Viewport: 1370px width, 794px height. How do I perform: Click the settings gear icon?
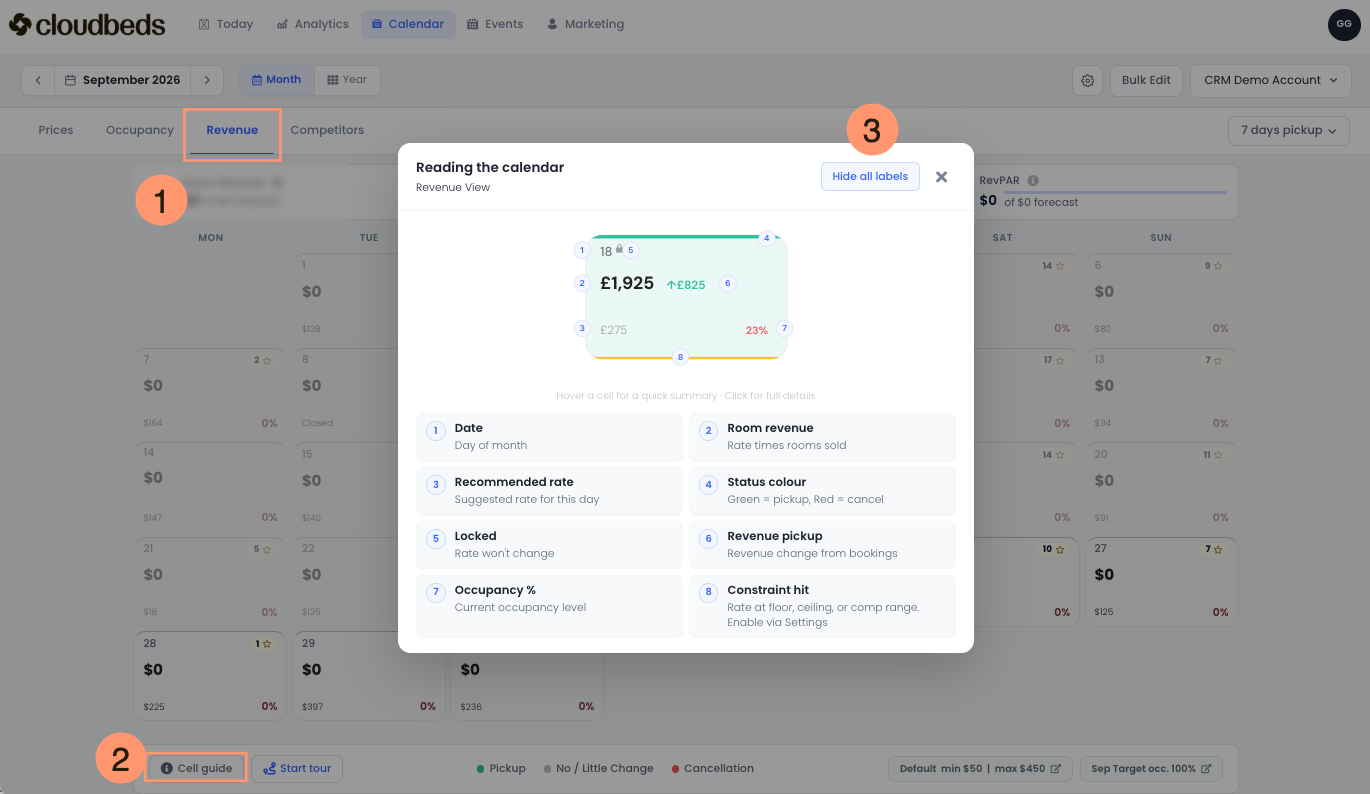[x=1087, y=80]
